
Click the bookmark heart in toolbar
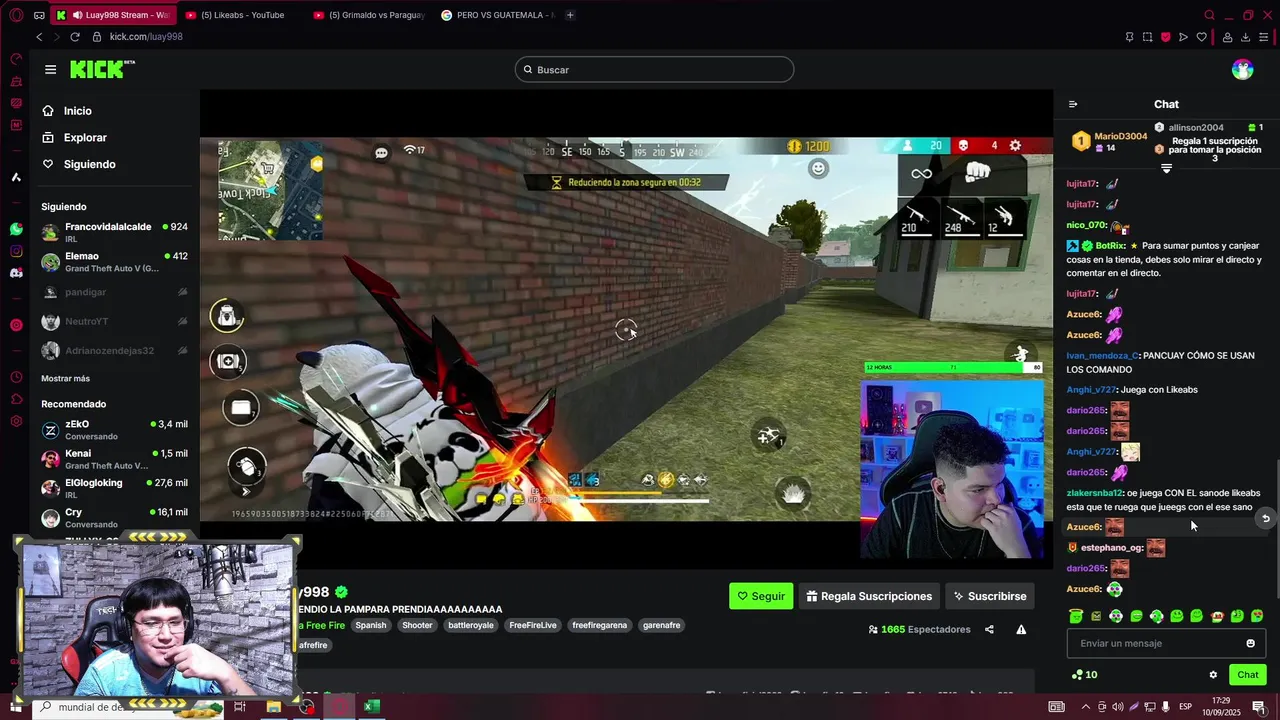pyautogui.click(x=1202, y=37)
